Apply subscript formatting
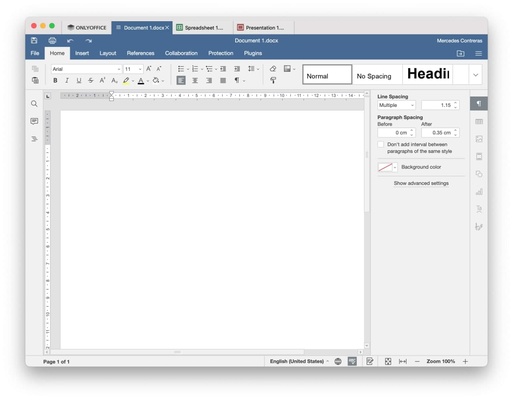Screen dimensions: 513x400 (x=114, y=80)
